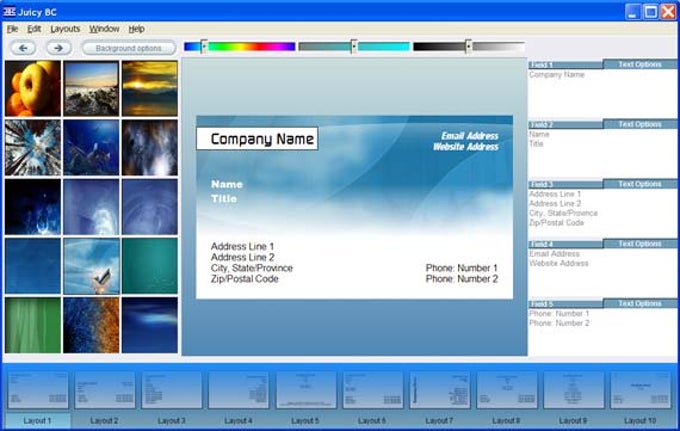
Task: Open Text Options for Field 3
Action: (x=640, y=184)
